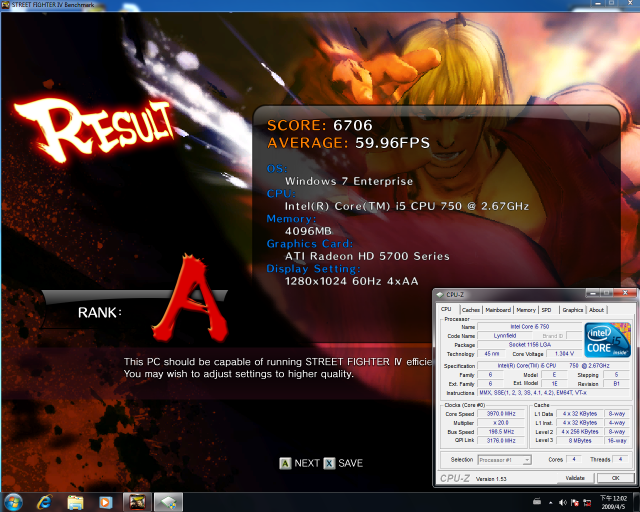Close the CPU-Z window
The width and height of the screenshot is (640, 512).
coord(625,293)
